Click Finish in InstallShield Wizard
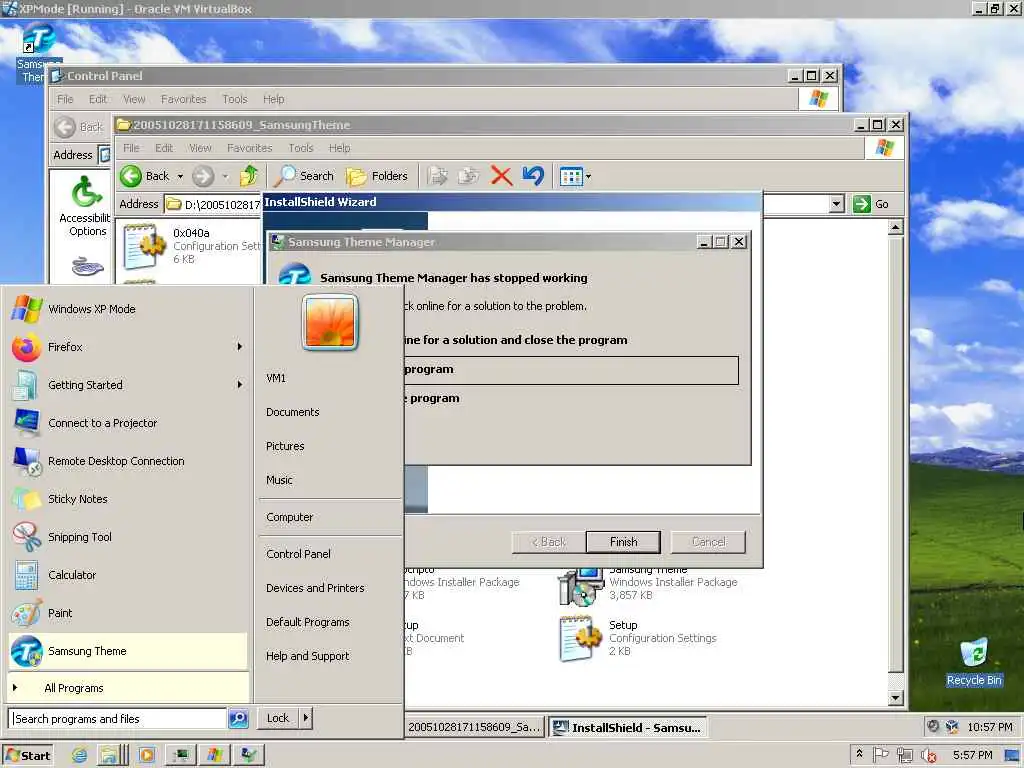The image size is (1024, 768). tap(623, 542)
